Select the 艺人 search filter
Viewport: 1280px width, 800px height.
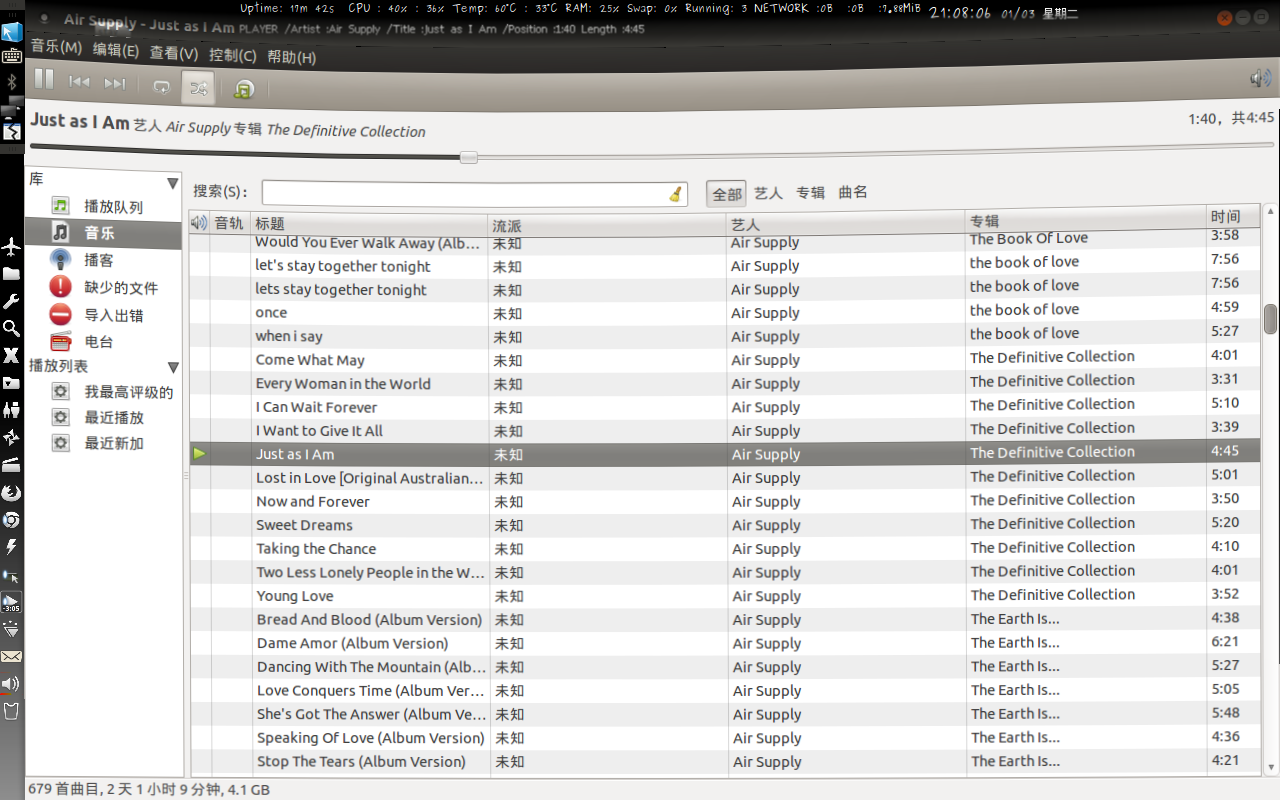(x=768, y=193)
